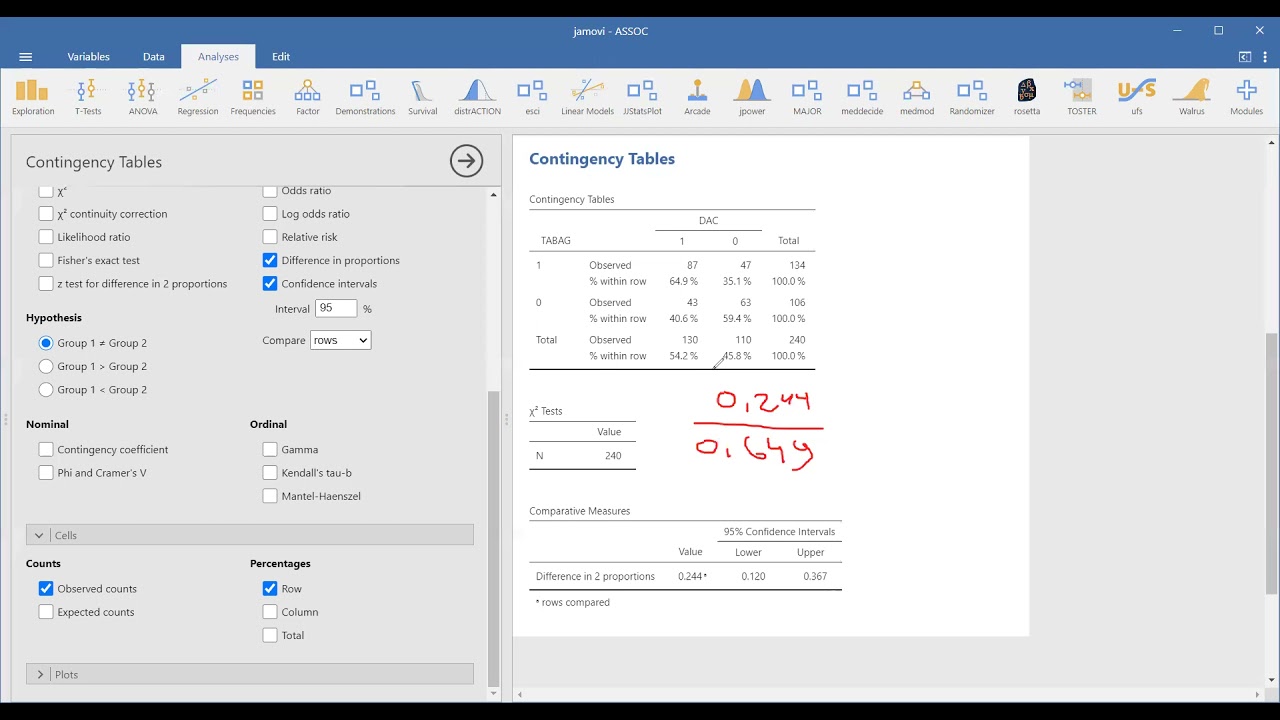Image resolution: width=1280 pixels, height=720 pixels.
Task: Open the medmod module
Action: point(917,97)
